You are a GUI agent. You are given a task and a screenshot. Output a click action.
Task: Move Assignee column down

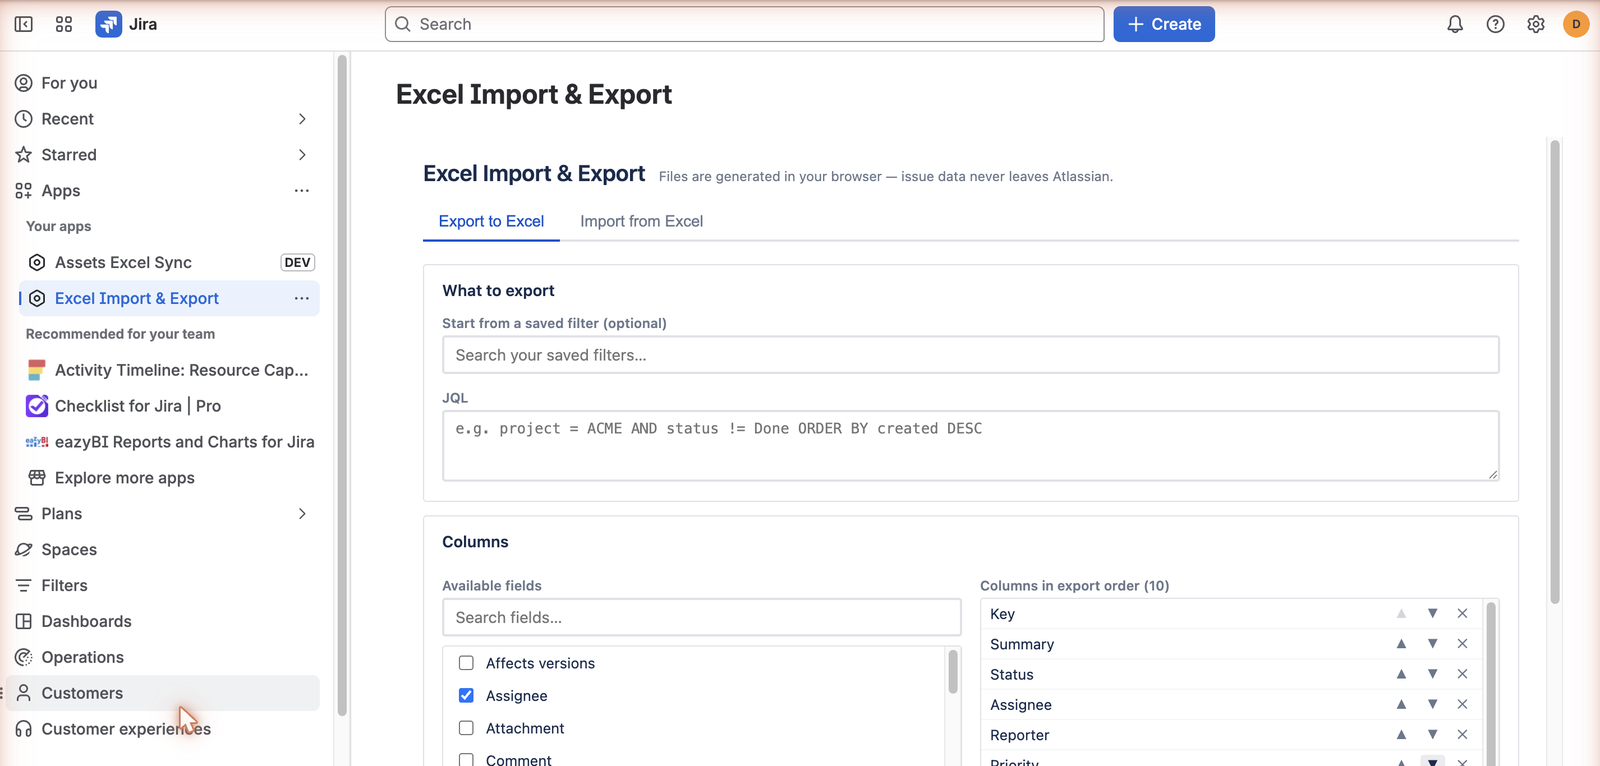coord(1432,704)
